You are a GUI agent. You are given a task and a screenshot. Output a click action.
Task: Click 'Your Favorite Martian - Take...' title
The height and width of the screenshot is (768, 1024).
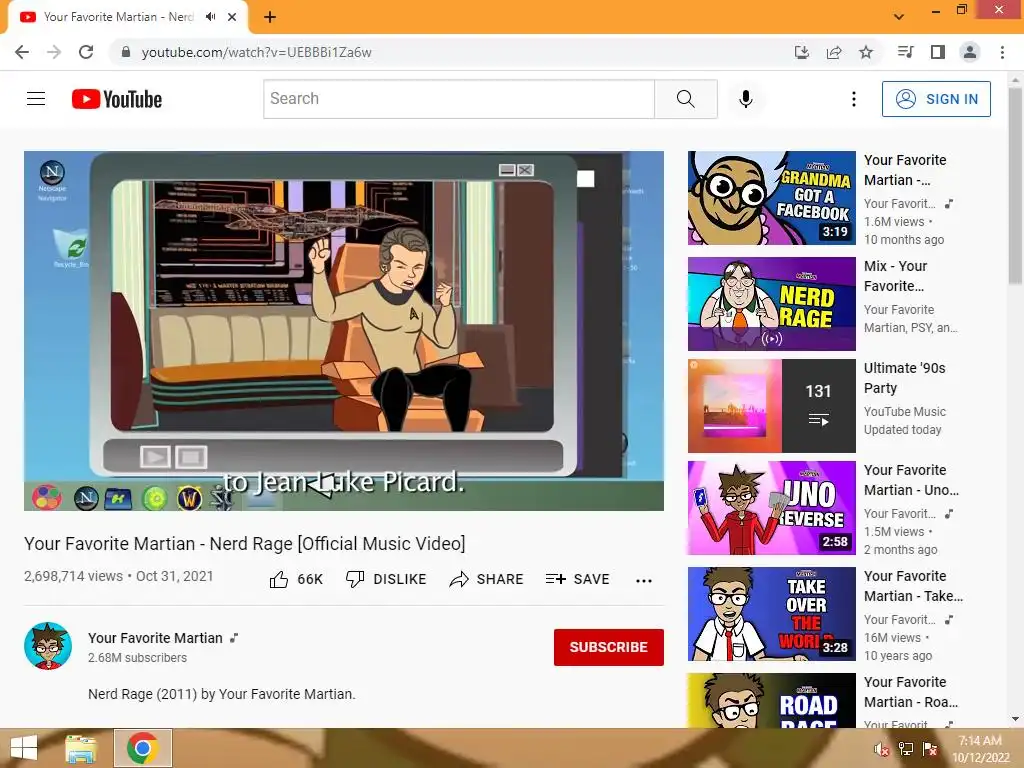coord(913,586)
